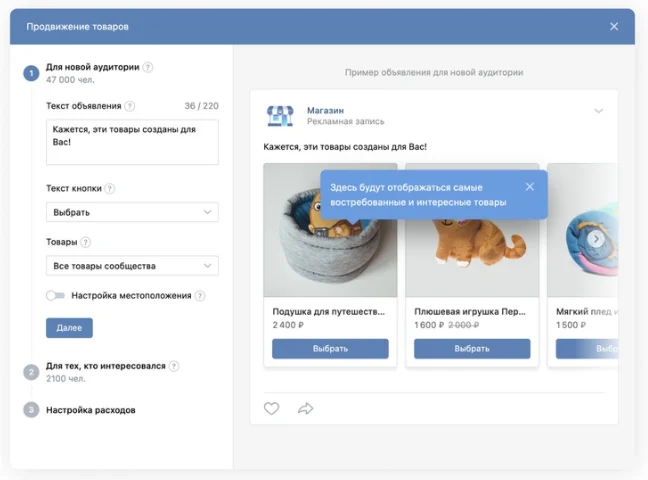Click the Рекламная запись label
The height and width of the screenshot is (480, 648).
pos(345,122)
